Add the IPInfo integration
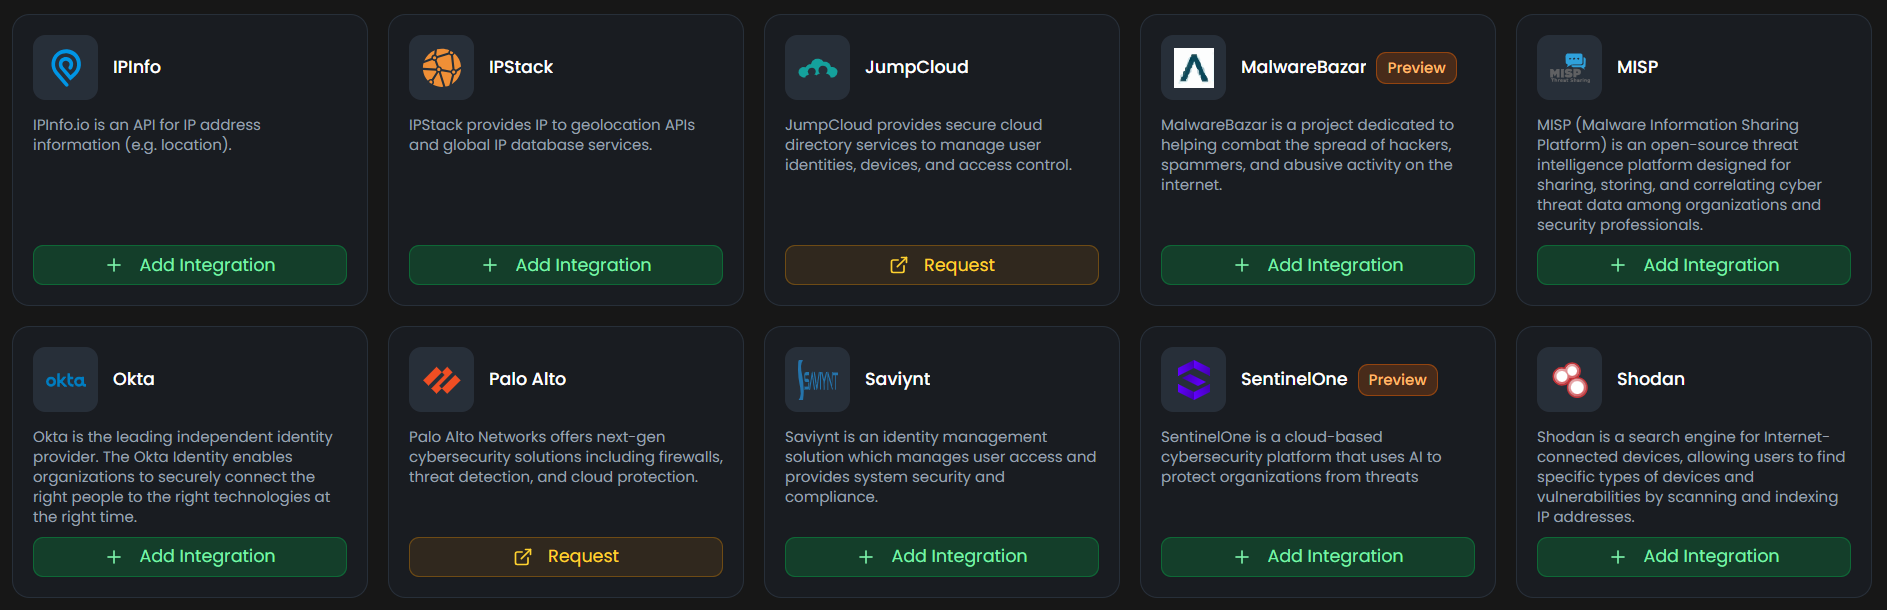 [x=190, y=265]
